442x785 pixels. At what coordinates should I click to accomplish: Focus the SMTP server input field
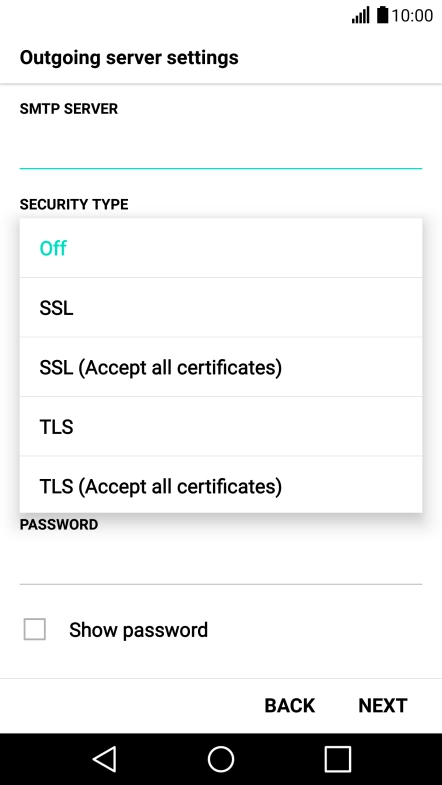(x=221, y=148)
